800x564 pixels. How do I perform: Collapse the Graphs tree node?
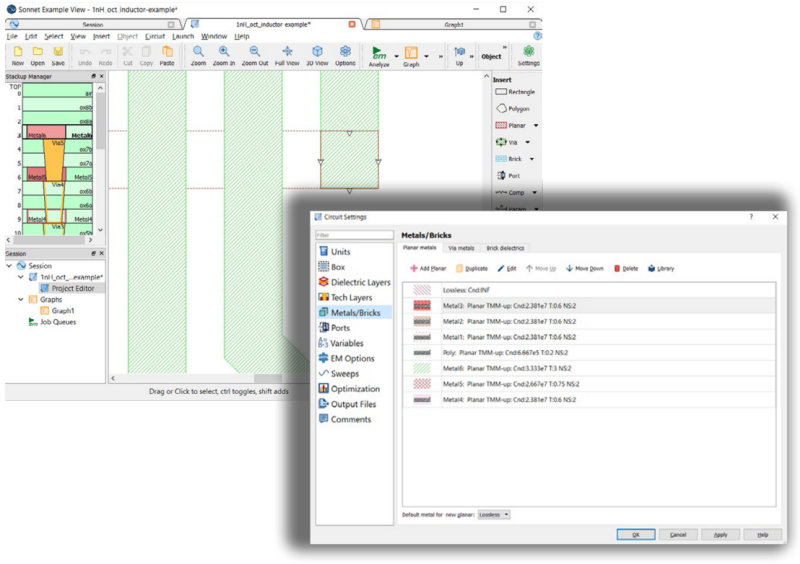click(x=20, y=299)
